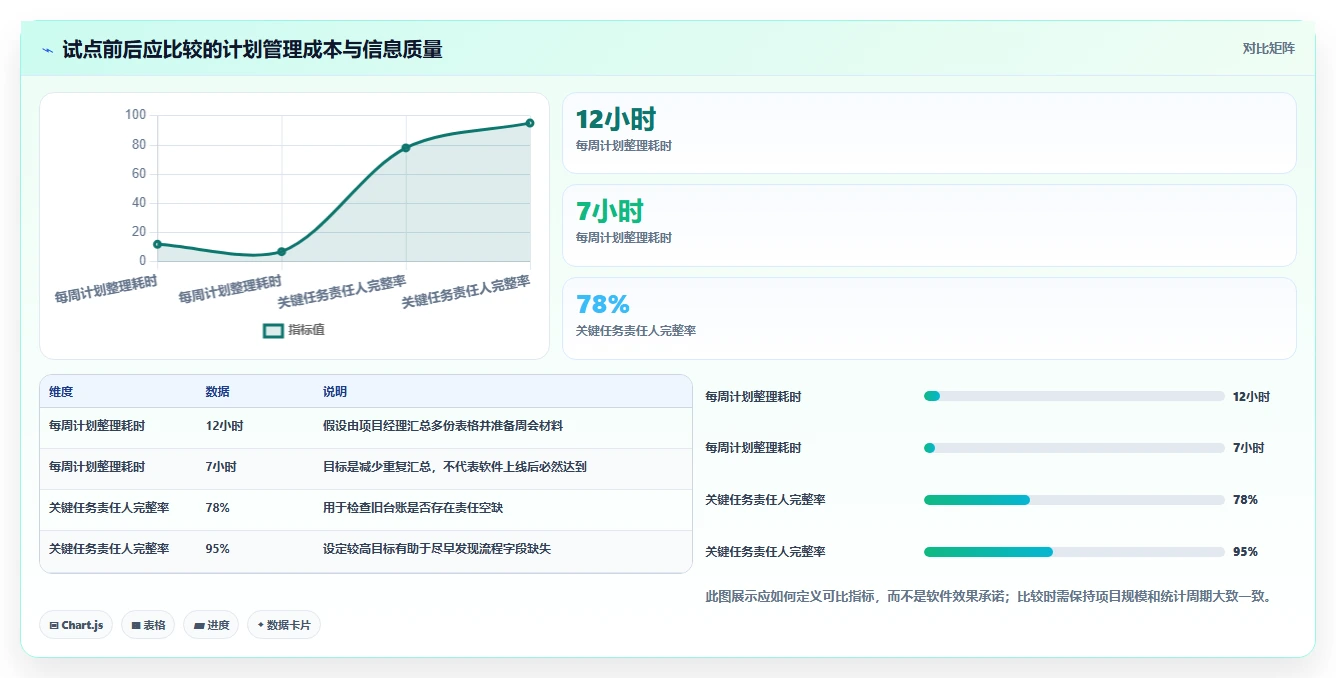
Task: Select the 进度 tag chip
Action: [x=211, y=625]
